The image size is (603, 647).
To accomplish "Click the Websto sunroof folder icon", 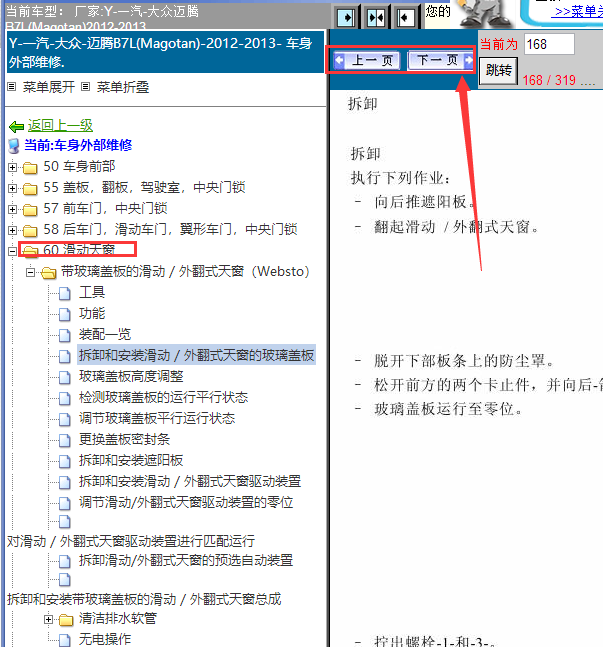I will [48, 272].
